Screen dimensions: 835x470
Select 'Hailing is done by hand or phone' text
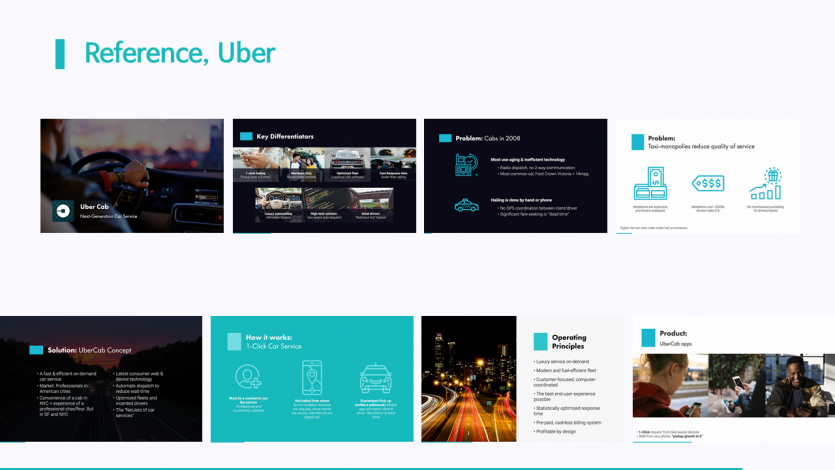pos(521,200)
